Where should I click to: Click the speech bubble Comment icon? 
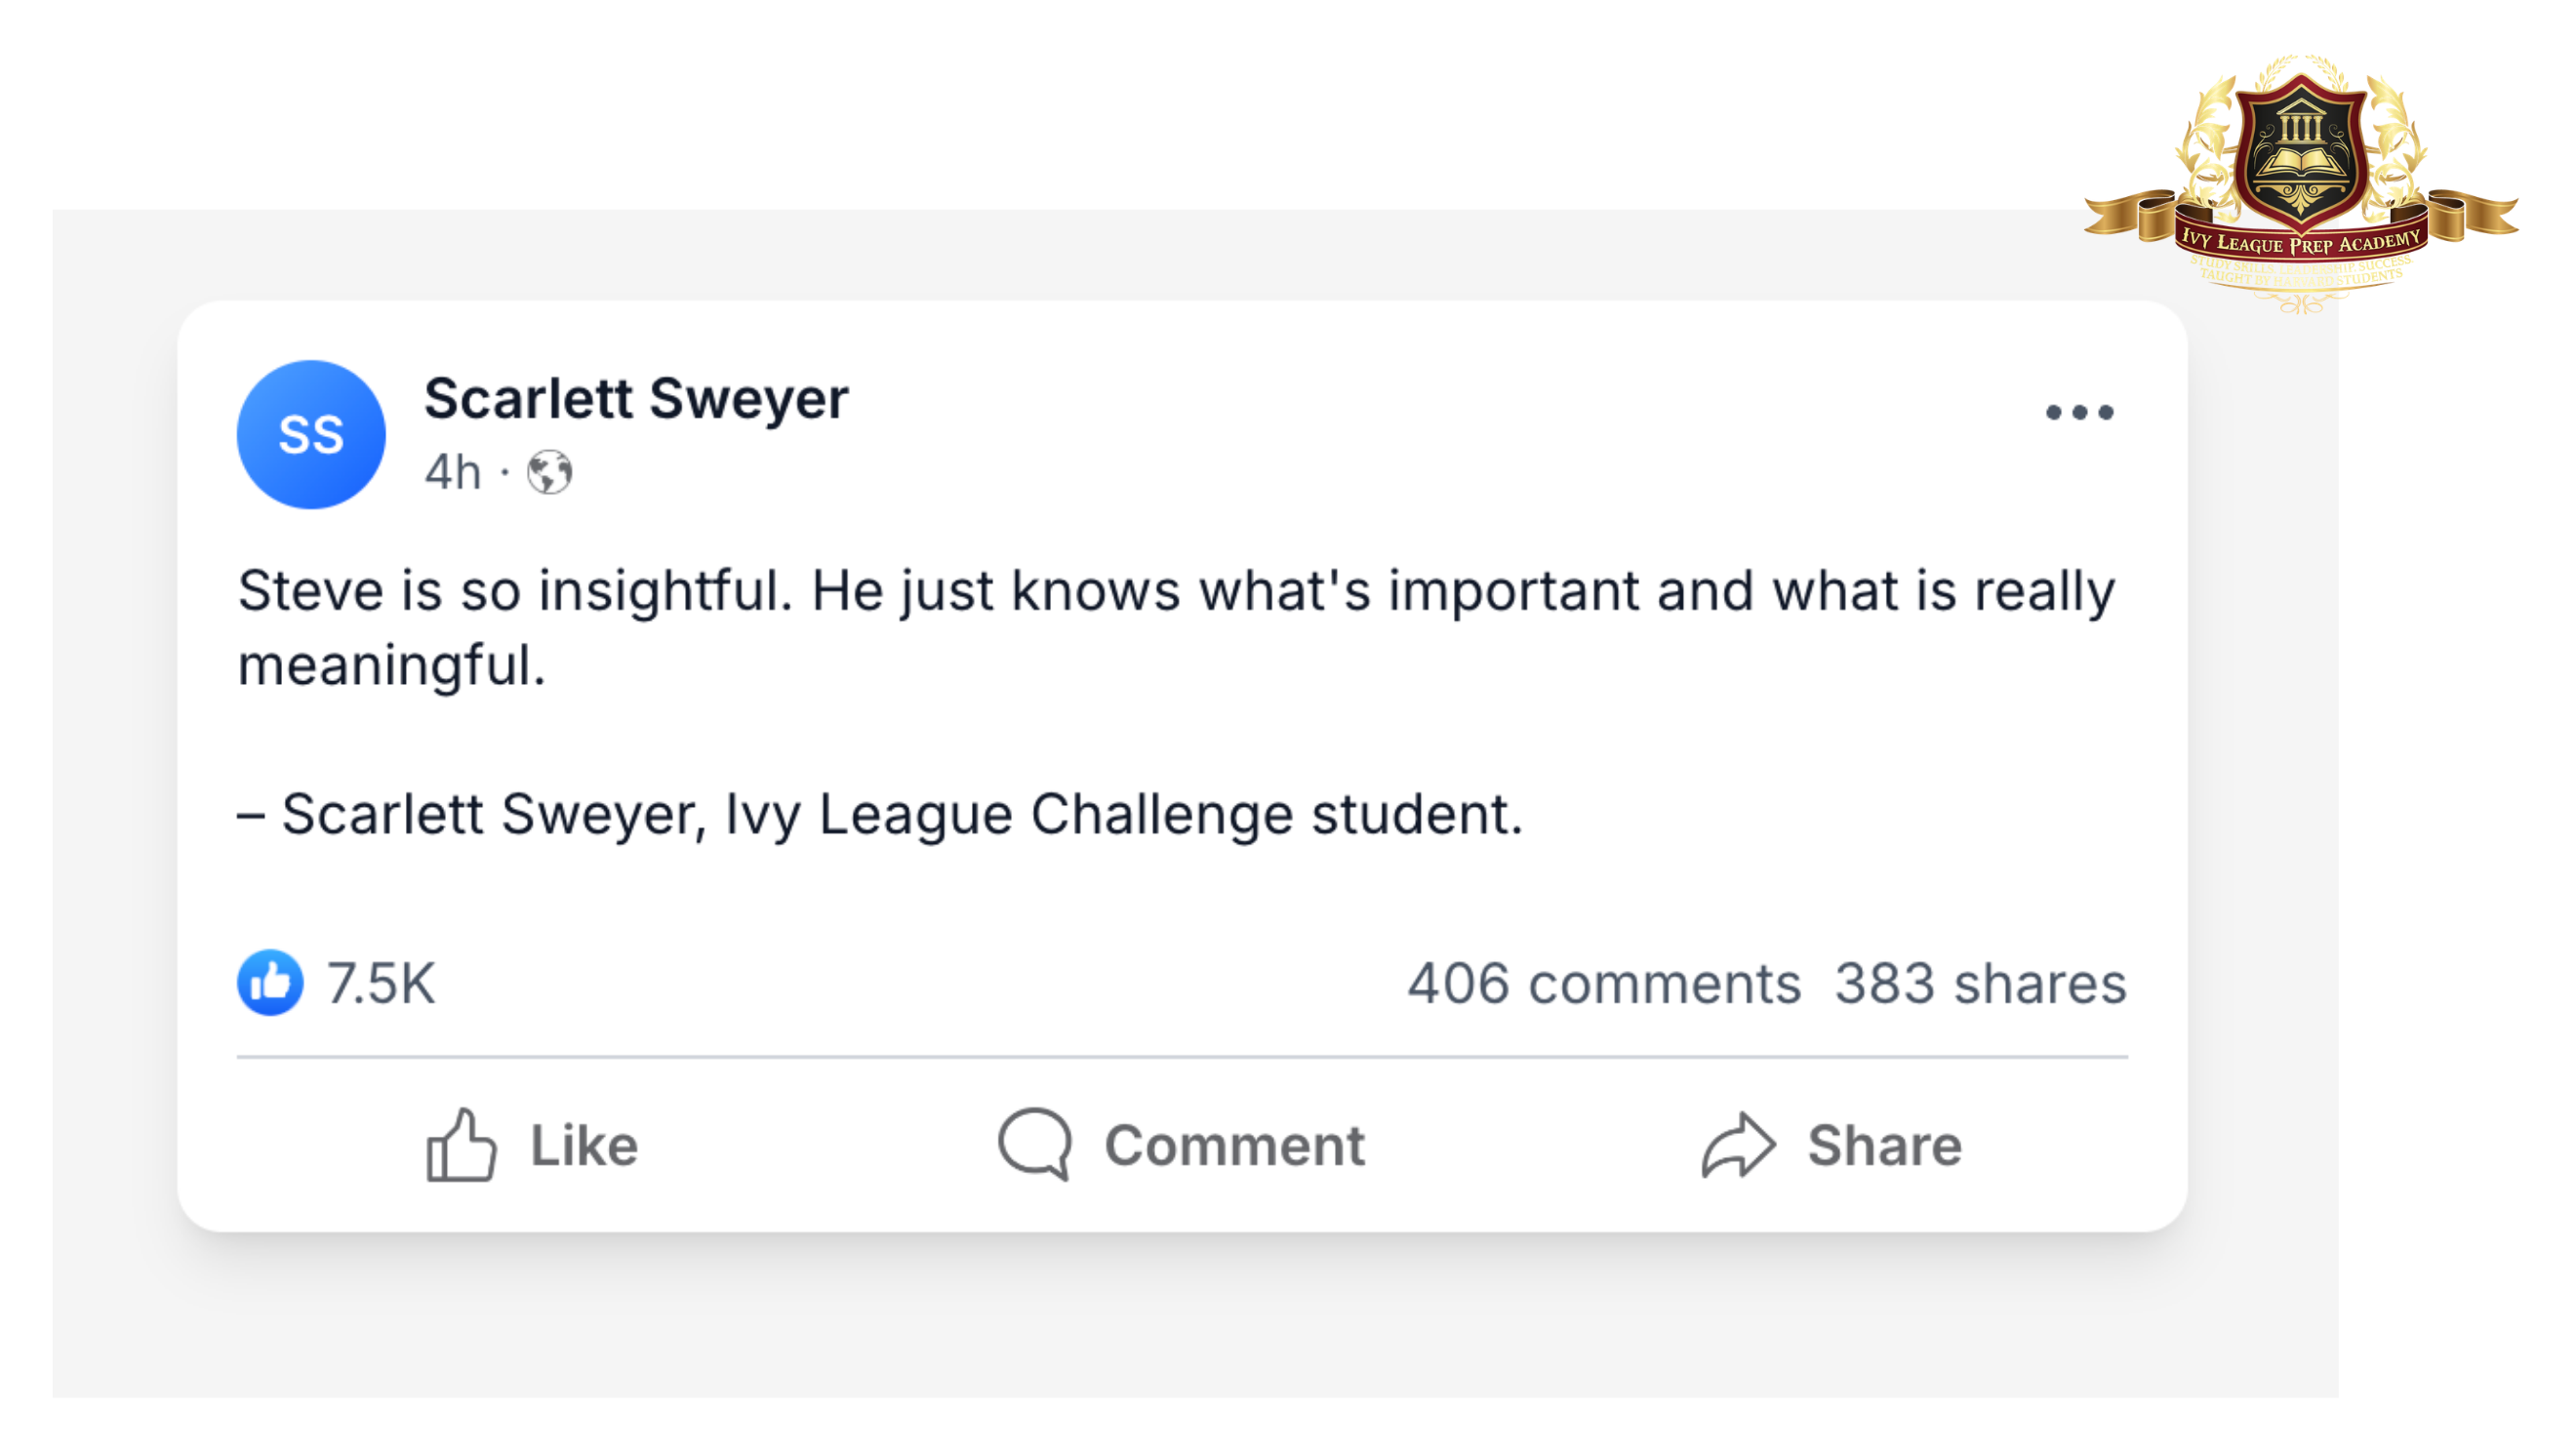tap(1034, 1144)
